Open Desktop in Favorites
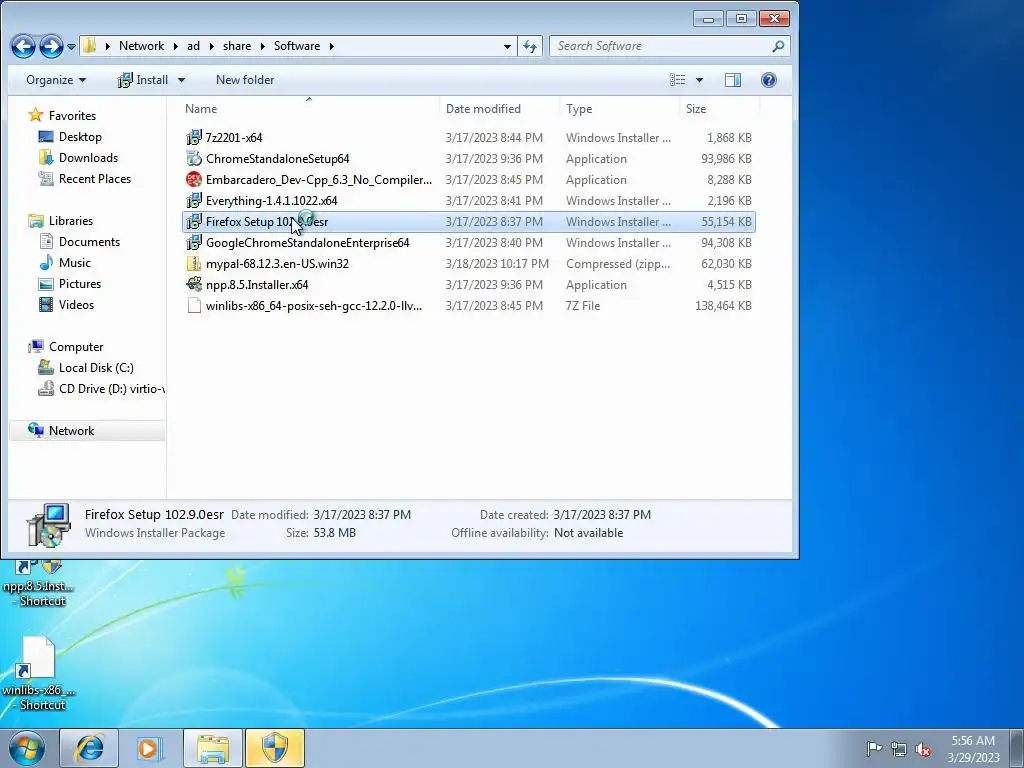Screen dimensions: 1024x768 click(80, 136)
